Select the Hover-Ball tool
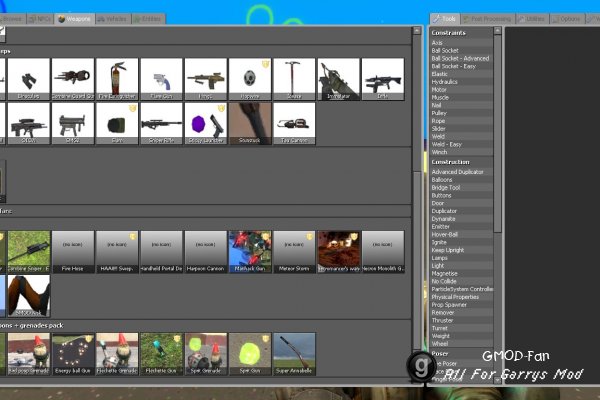 tap(461, 235)
